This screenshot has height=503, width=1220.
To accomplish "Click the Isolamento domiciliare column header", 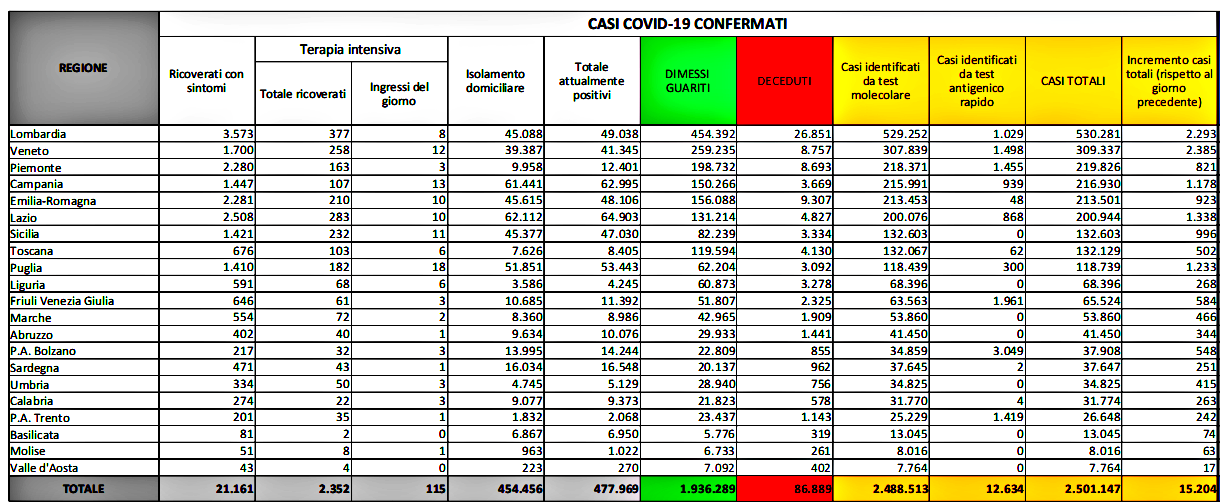I will (x=495, y=81).
